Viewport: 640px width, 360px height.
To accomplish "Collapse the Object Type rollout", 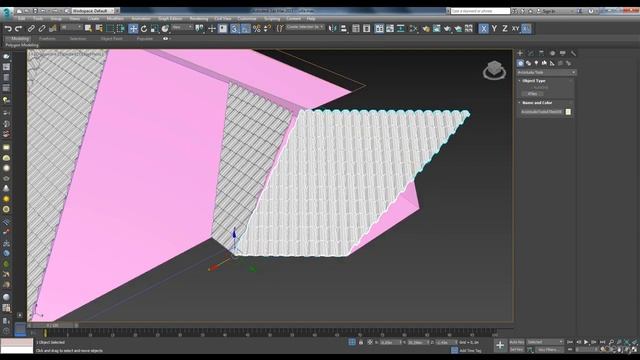I will pyautogui.click(x=533, y=81).
